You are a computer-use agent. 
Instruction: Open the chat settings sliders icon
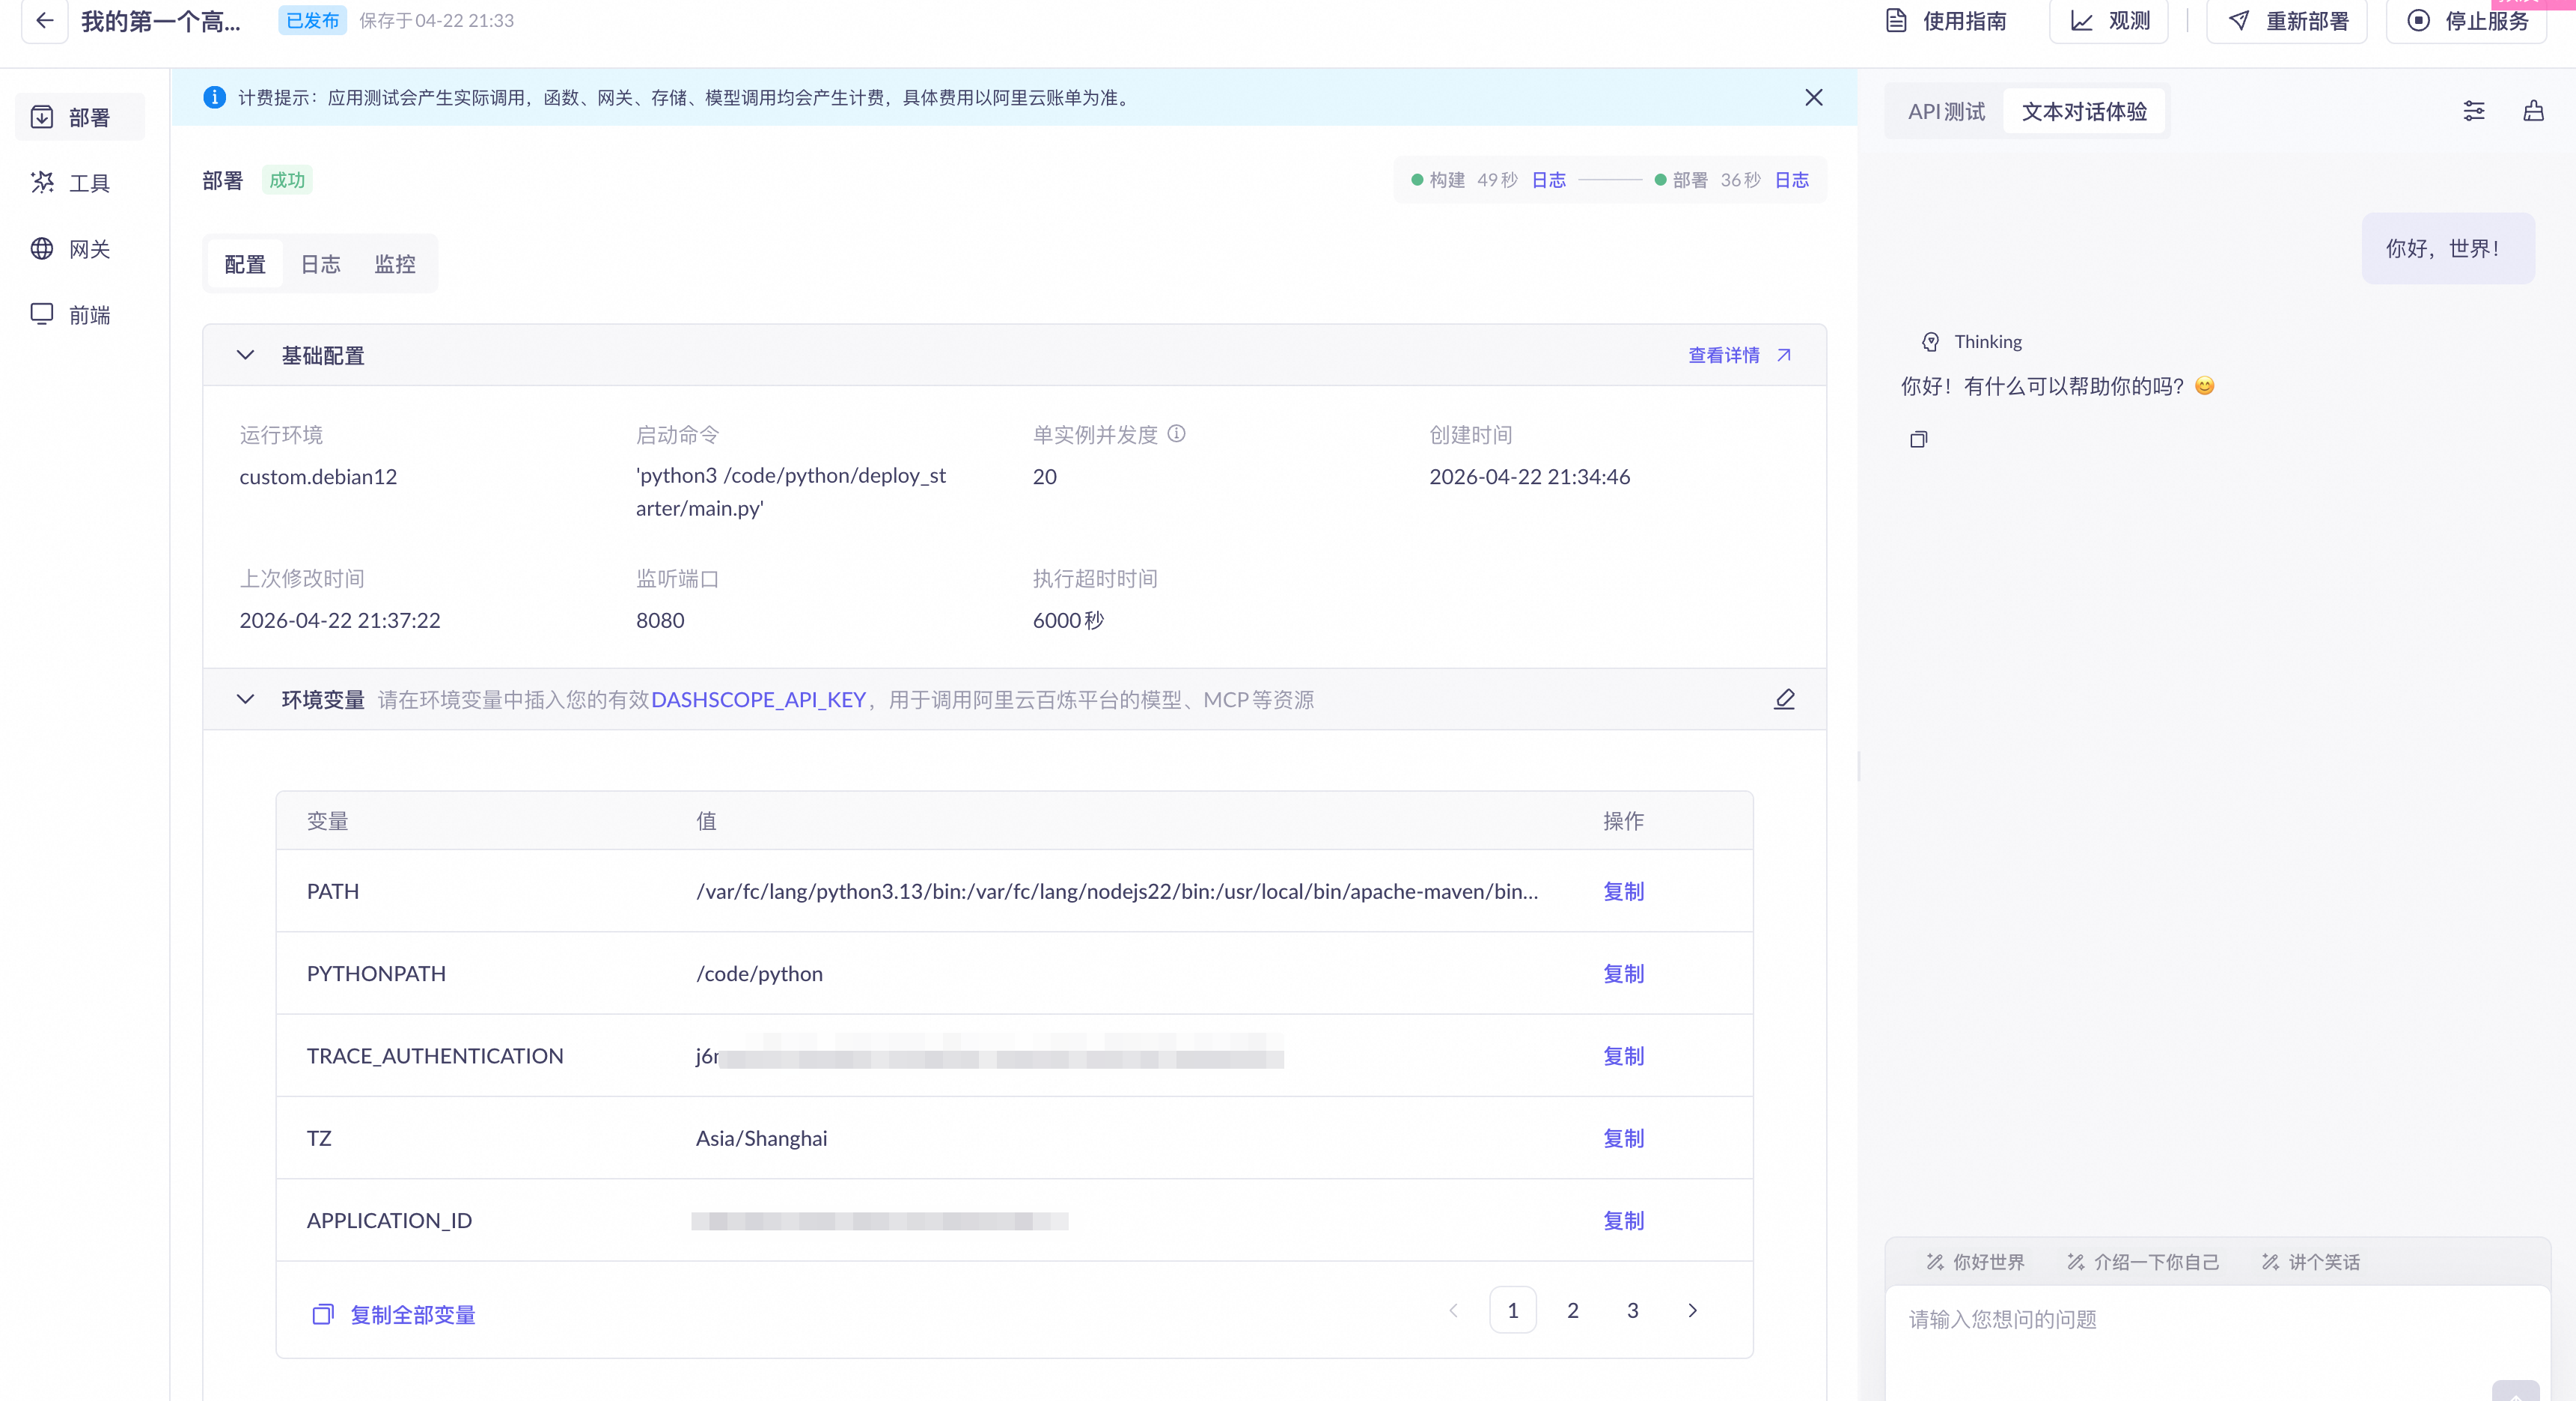pyautogui.click(x=2474, y=111)
